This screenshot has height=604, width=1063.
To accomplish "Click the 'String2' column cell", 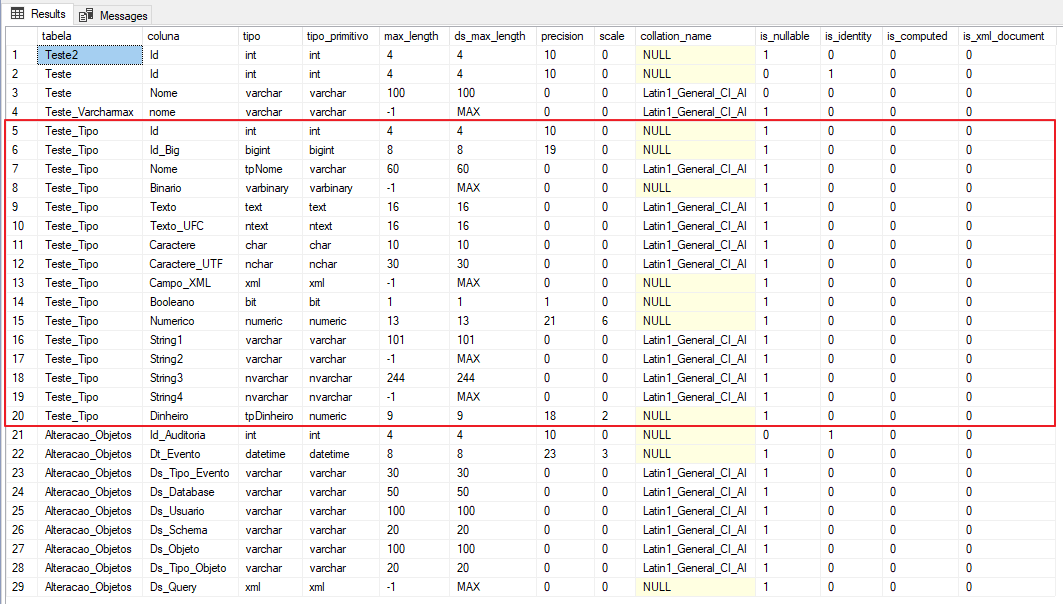I will (190, 359).
